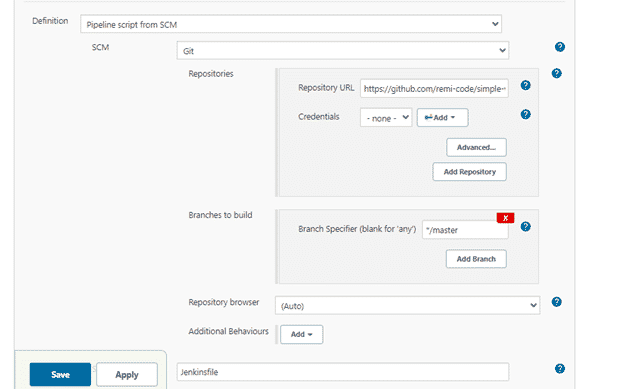Click Add Repository button
The image size is (624, 389).
point(470,172)
